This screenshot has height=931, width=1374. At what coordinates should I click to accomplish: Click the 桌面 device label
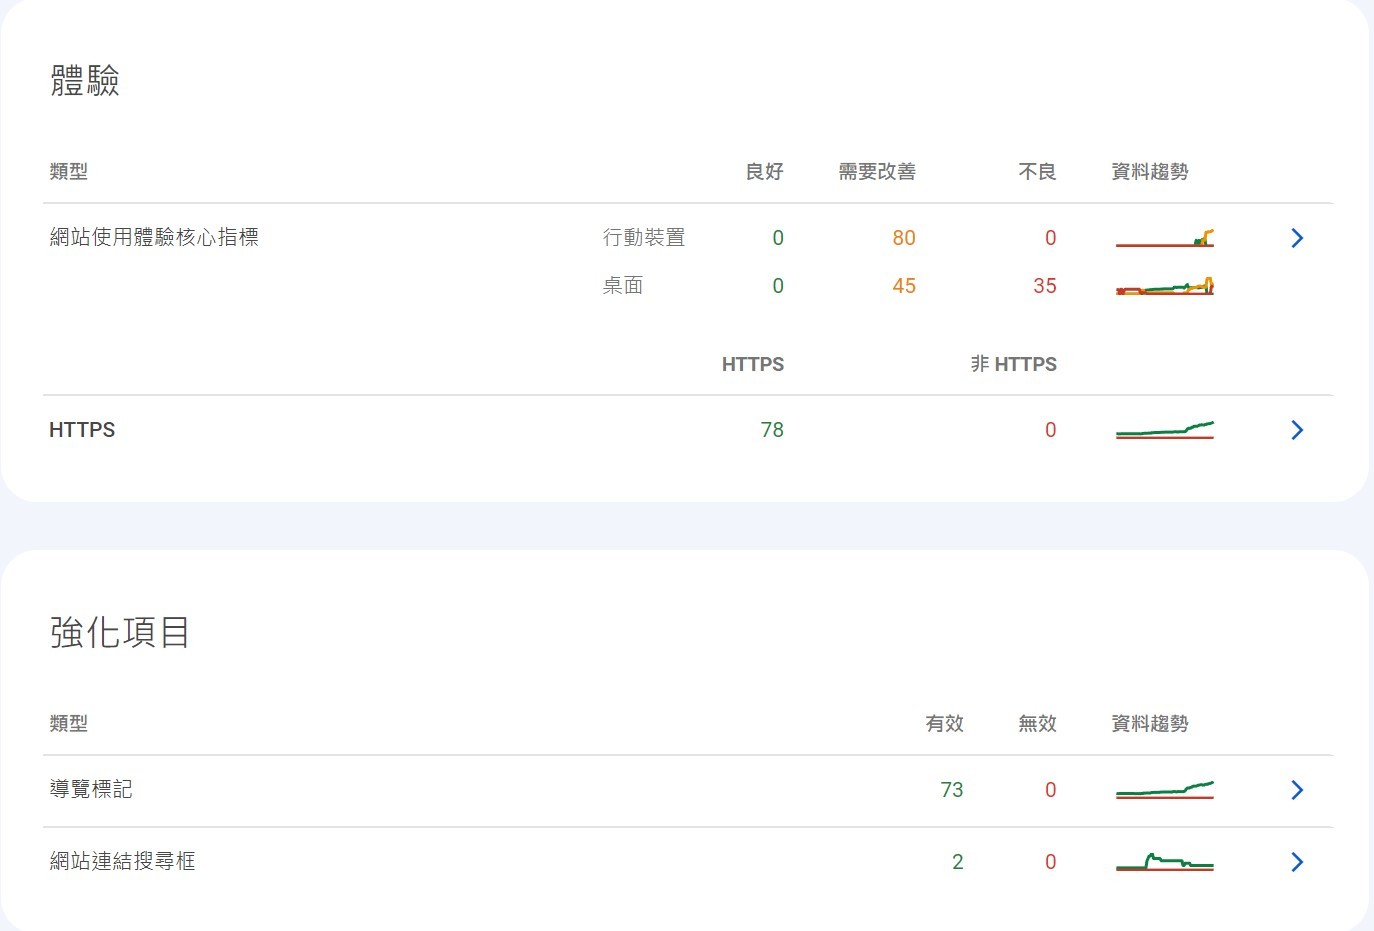623,286
